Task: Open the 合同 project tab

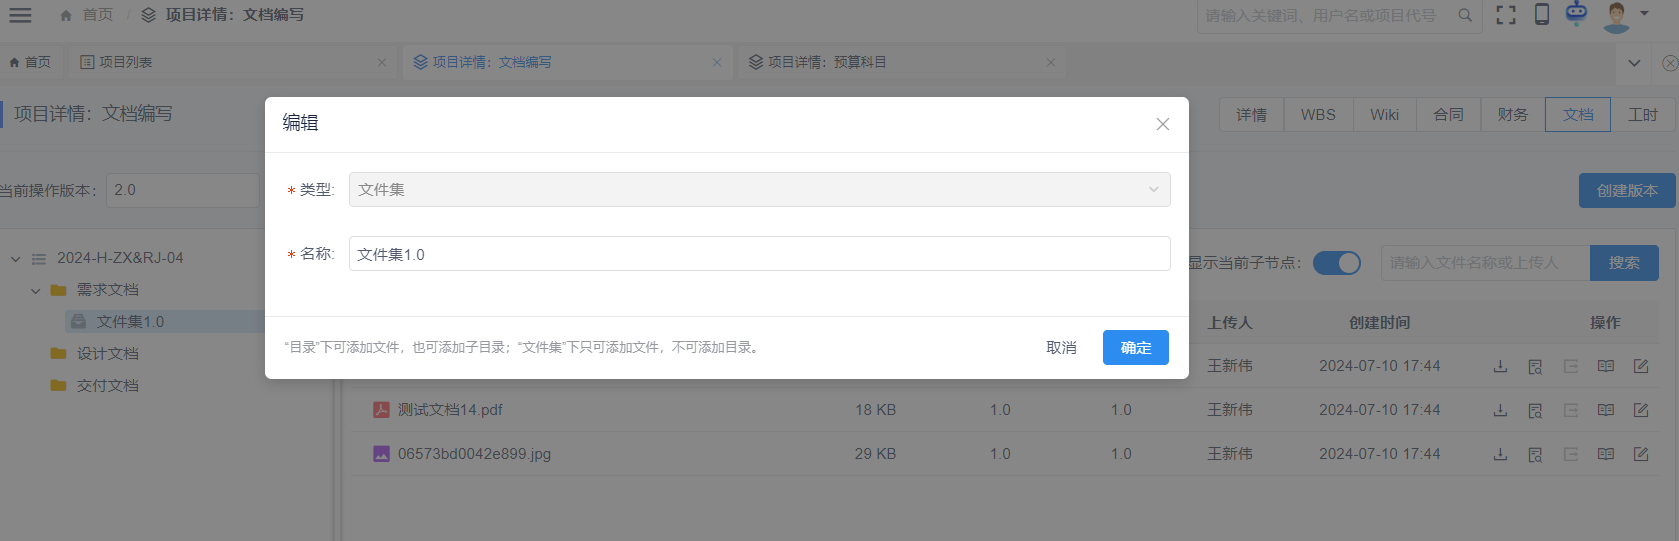Action: [1449, 115]
